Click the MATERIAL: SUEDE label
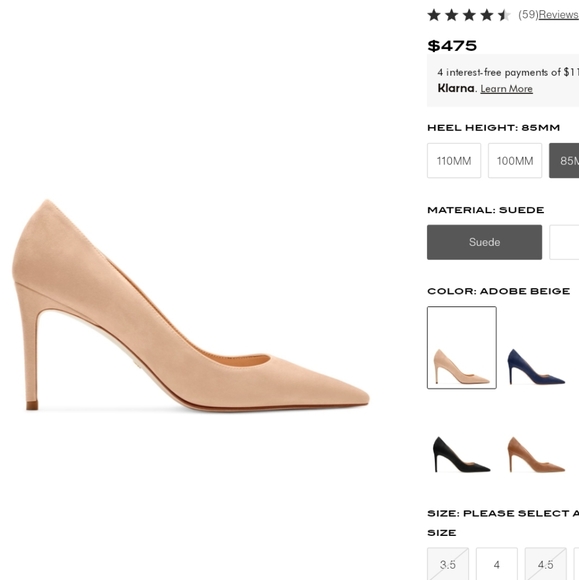 [x=485, y=210]
